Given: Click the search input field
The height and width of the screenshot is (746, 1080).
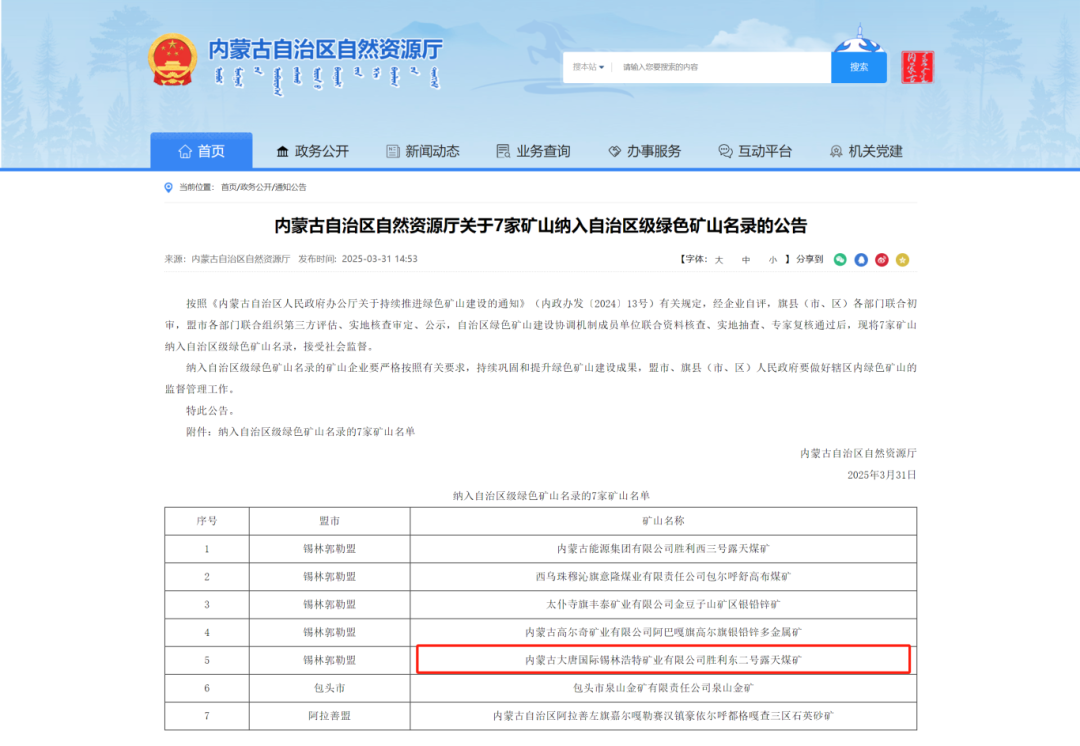Looking at the screenshot, I should point(722,67).
